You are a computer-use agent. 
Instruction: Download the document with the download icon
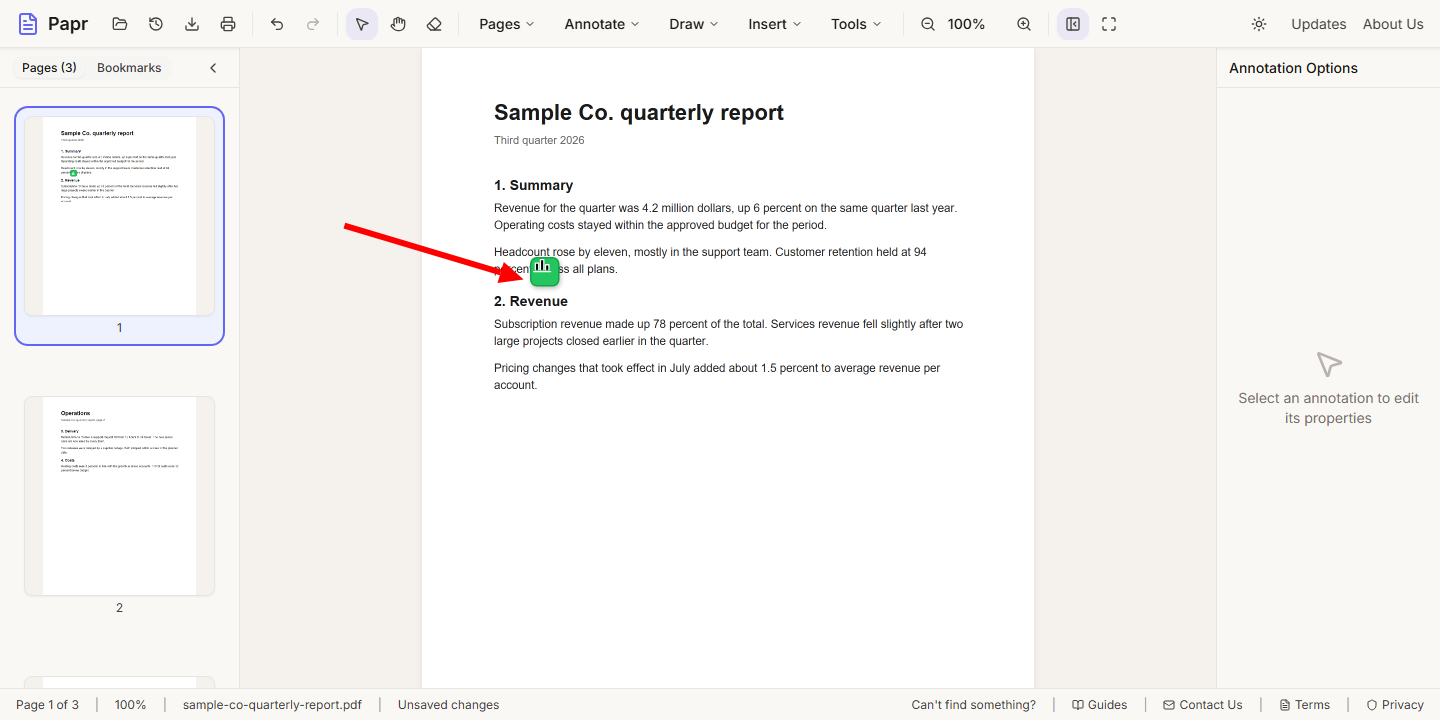192,24
